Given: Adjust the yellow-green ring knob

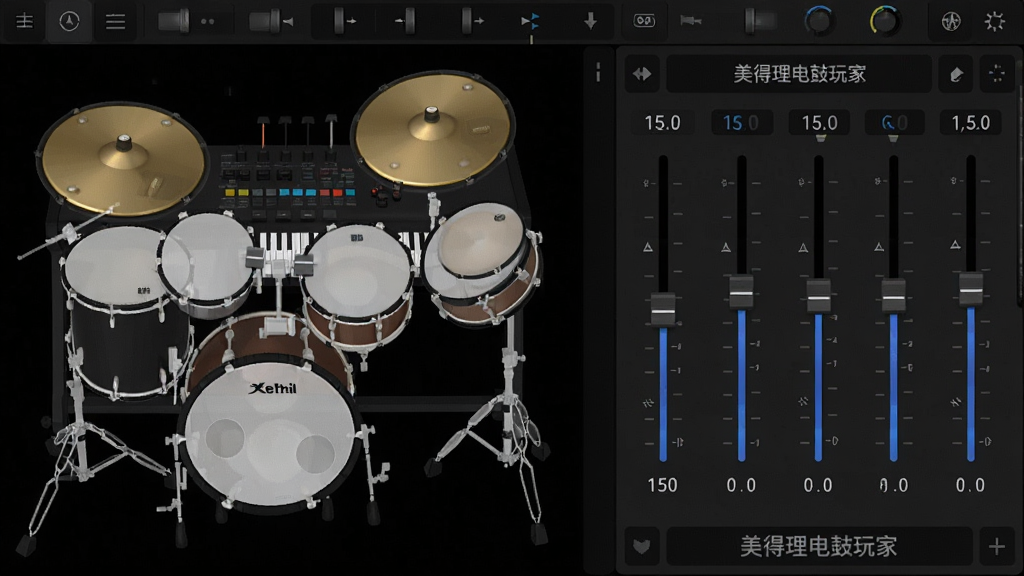Looking at the screenshot, I should click(x=885, y=21).
